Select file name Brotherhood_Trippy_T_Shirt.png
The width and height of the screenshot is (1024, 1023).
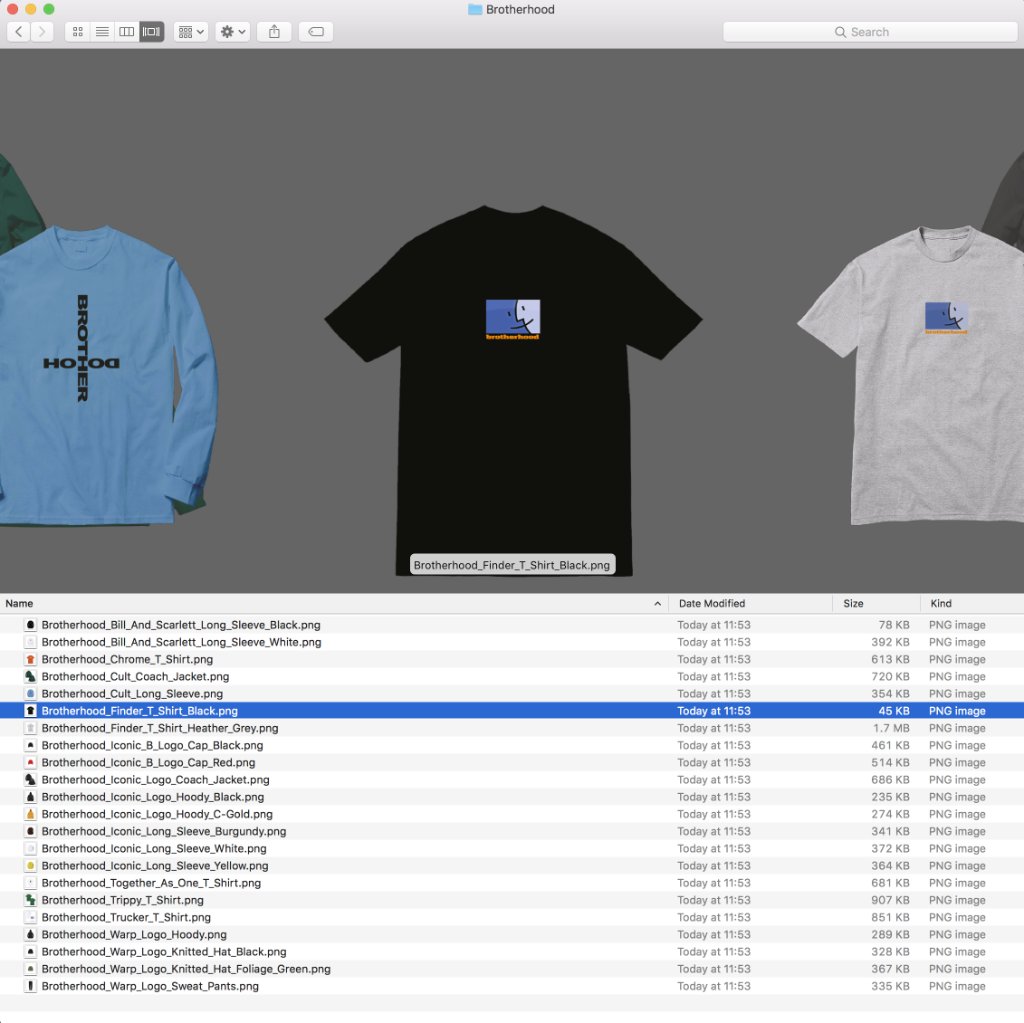123,900
